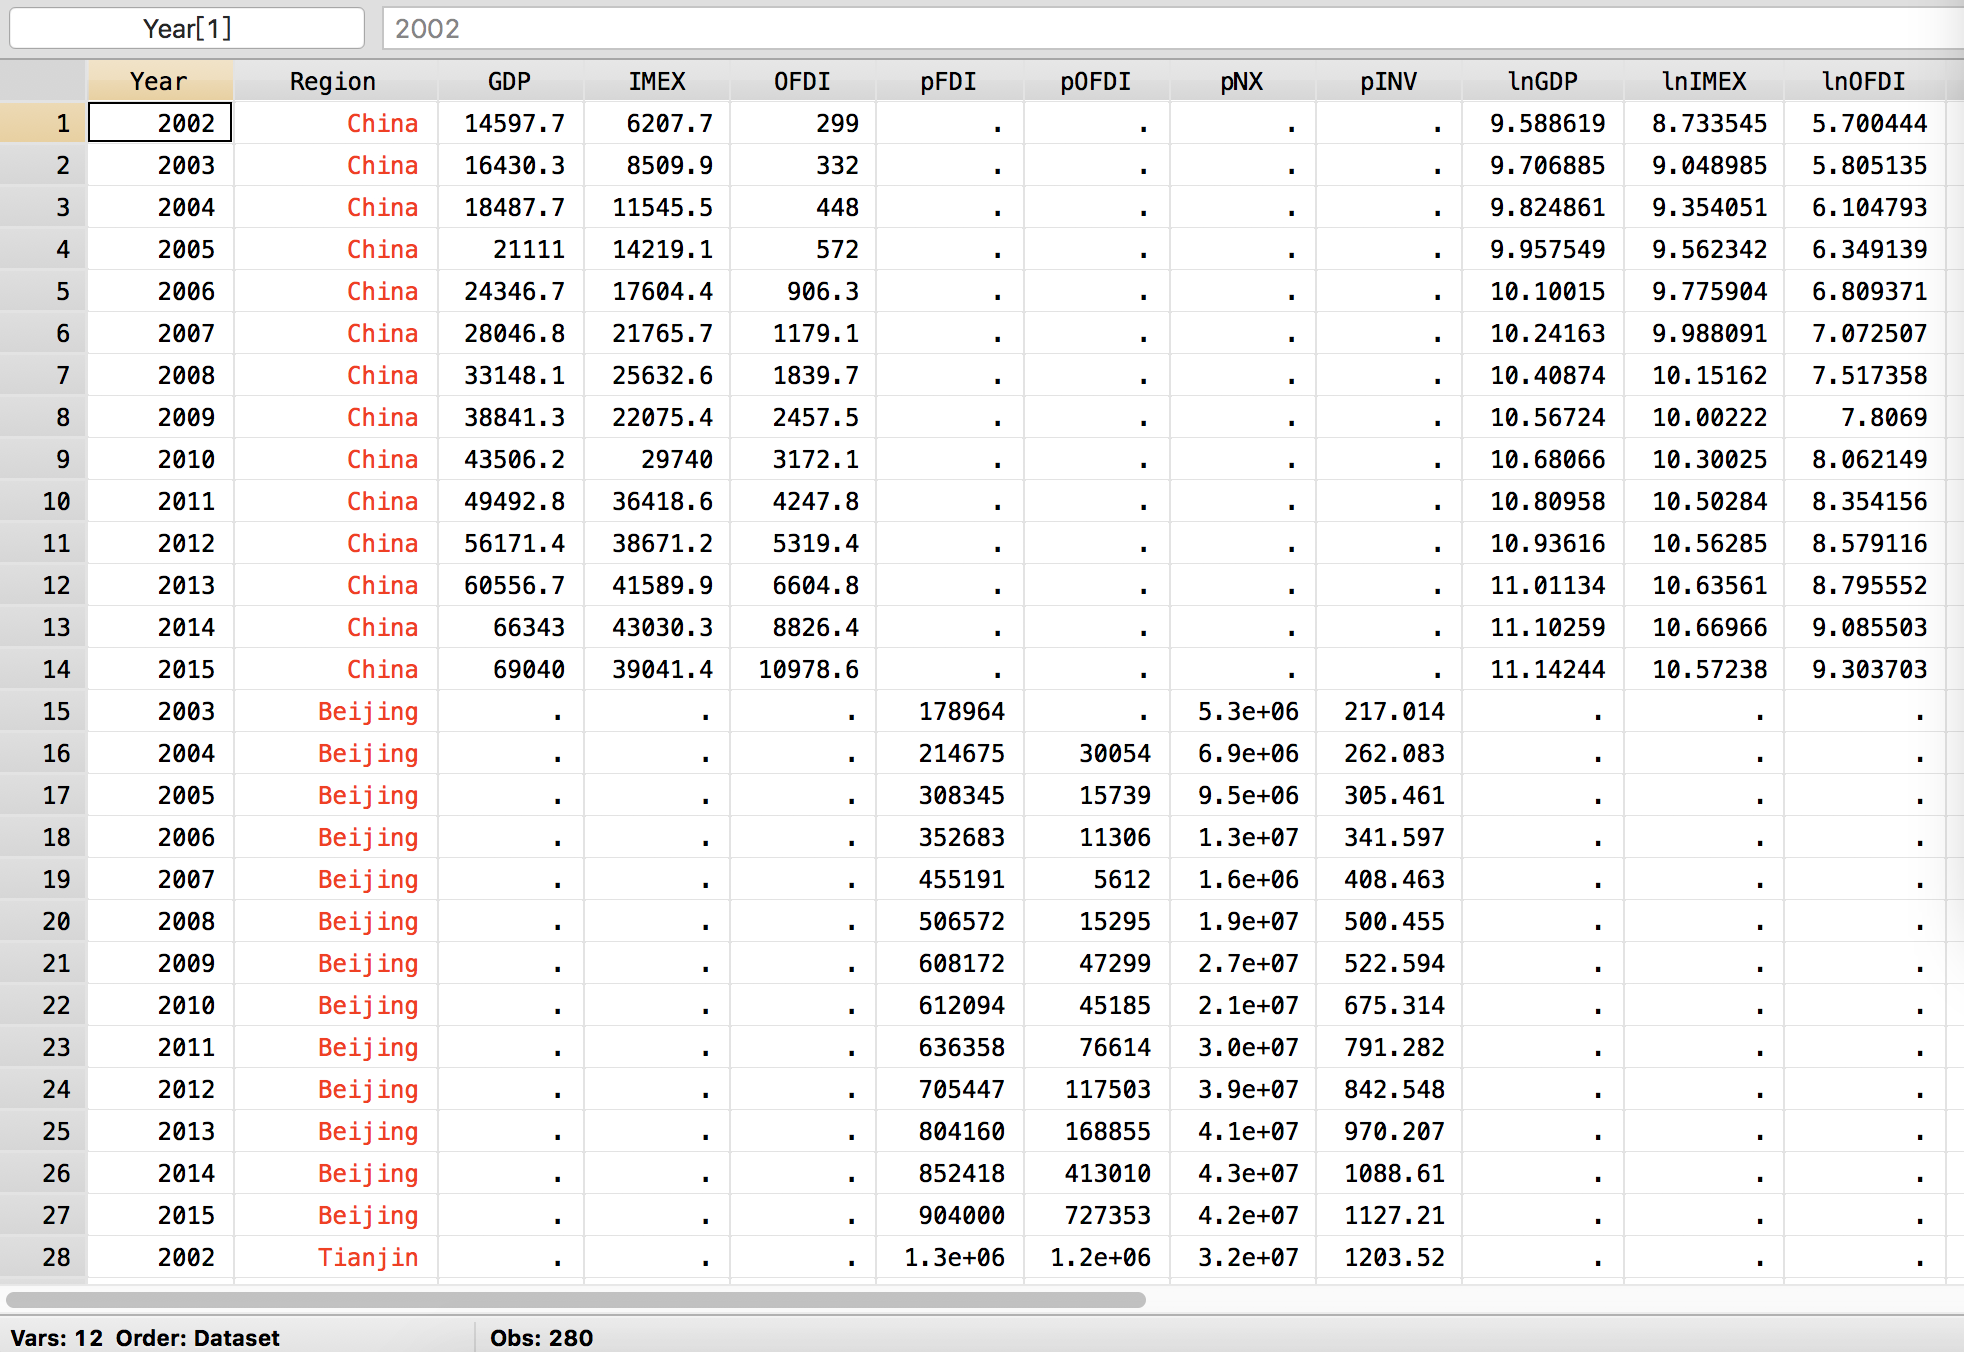Click the pNX value 9.5e+06
1964x1352 pixels.
(x=1248, y=795)
